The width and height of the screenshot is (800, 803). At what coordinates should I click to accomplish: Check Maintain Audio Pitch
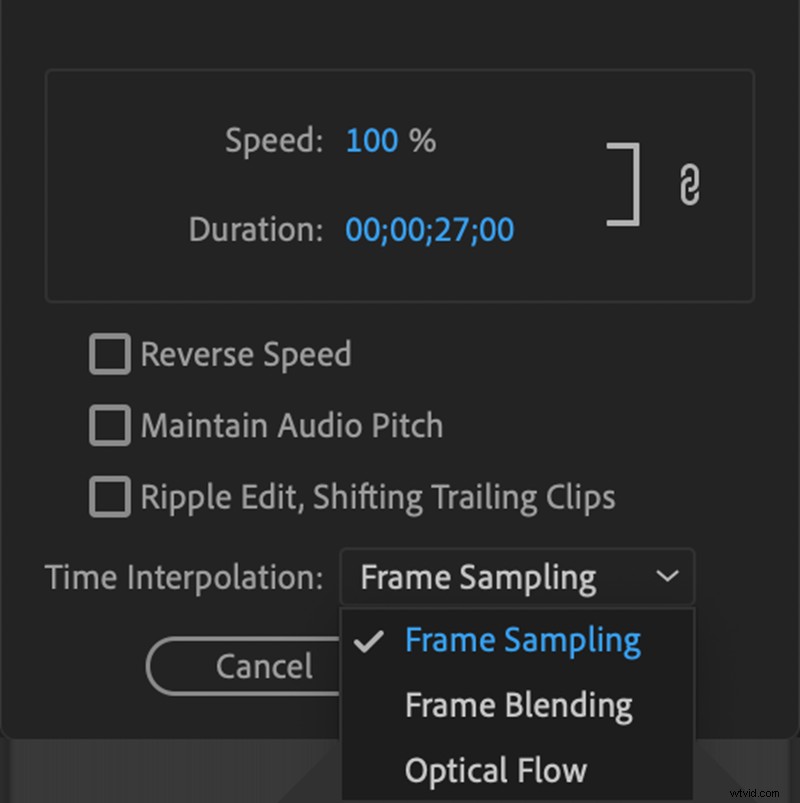click(109, 425)
